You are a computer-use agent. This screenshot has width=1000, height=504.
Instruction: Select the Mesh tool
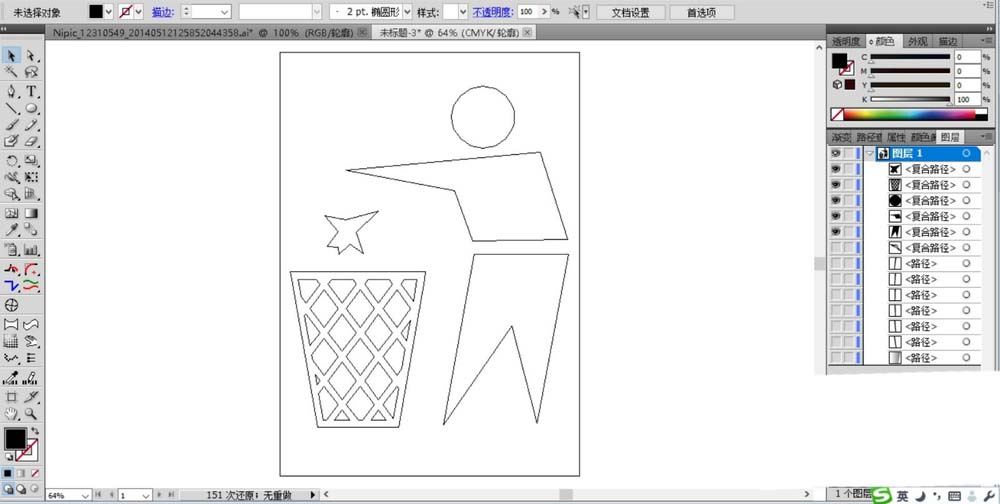click(11, 214)
